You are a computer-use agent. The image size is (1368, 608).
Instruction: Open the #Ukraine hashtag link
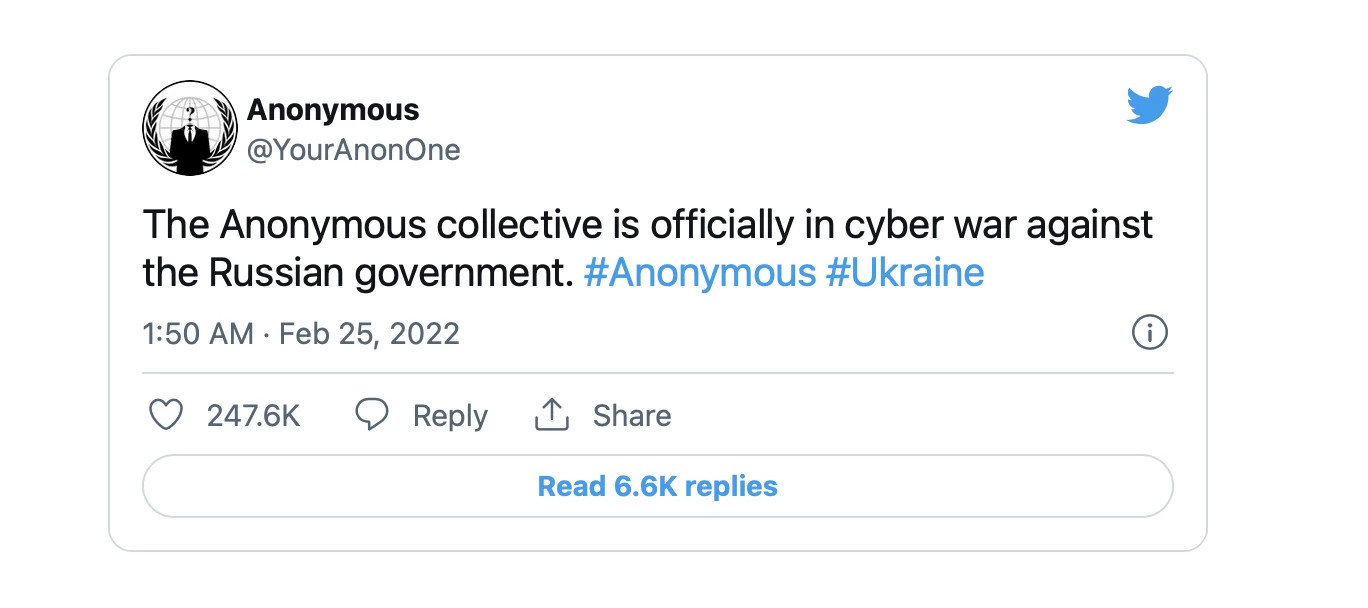point(906,273)
